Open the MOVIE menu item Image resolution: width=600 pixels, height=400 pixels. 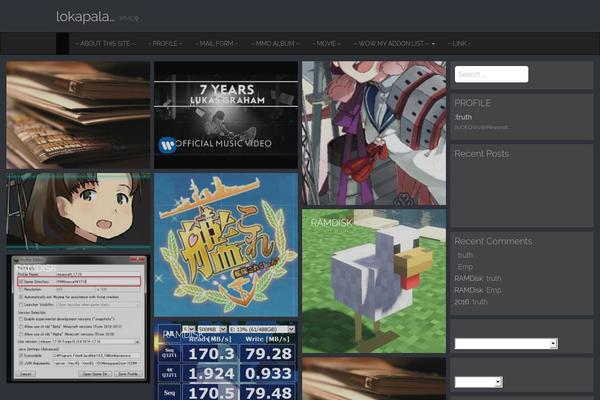pos(326,44)
